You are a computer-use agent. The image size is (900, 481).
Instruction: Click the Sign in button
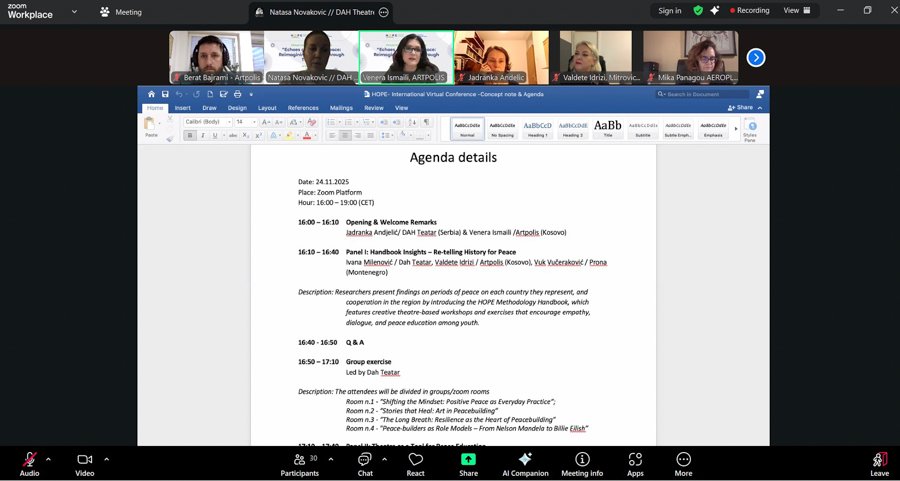click(670, 11)
